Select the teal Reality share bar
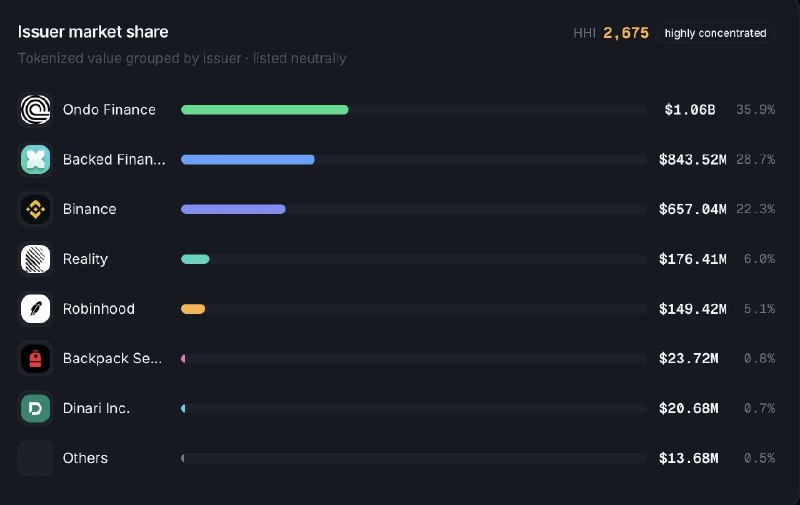Image resolution: width=800 pixels, height=505 pixels. tap(195, 259)
